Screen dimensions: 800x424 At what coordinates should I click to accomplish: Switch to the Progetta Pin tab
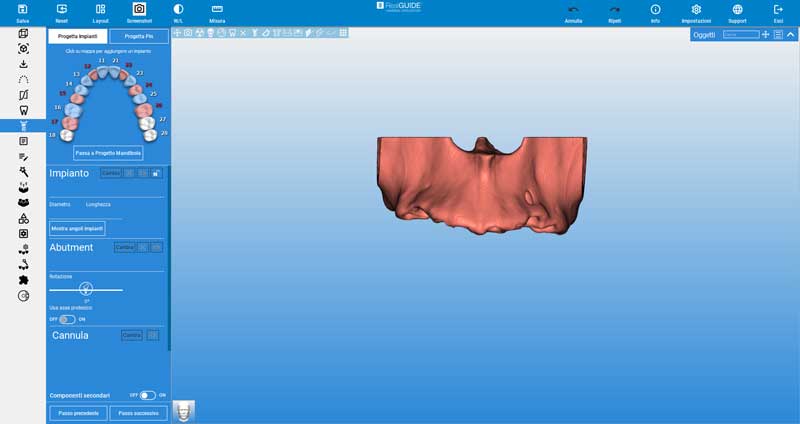pos(138,36)
